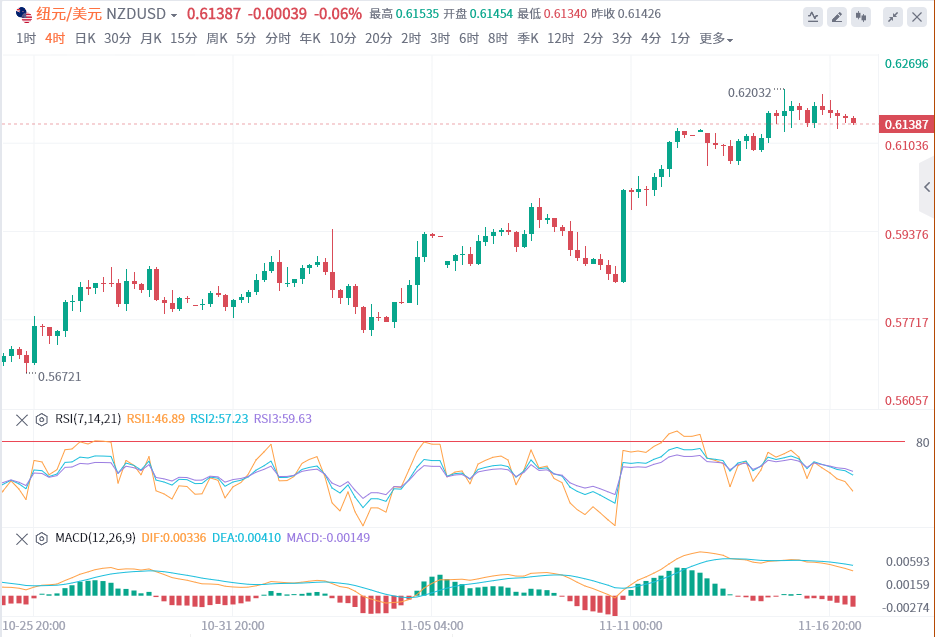Switch to 月K monthly chart
The image size is (935, 637).
tap(151, 39)
